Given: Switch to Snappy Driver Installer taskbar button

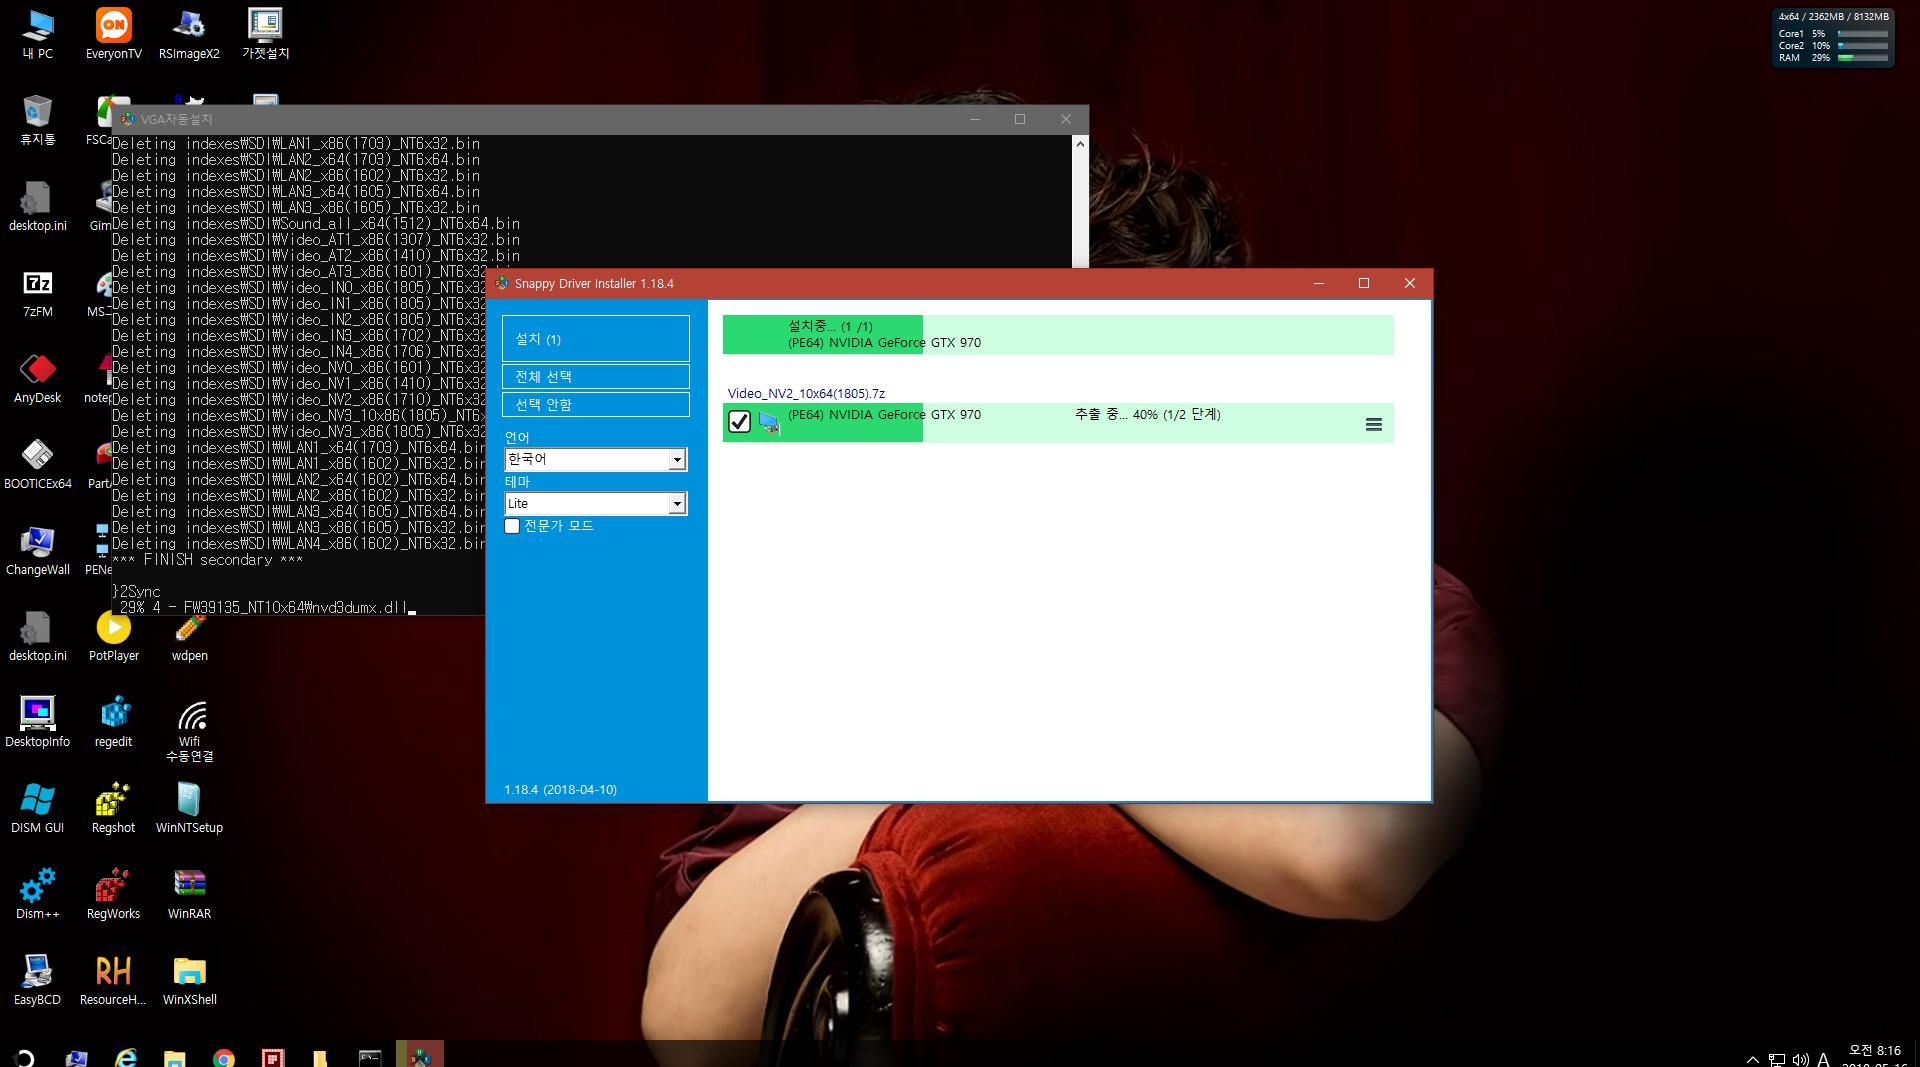Looking at the screenshot, I should pos(420,1055).
